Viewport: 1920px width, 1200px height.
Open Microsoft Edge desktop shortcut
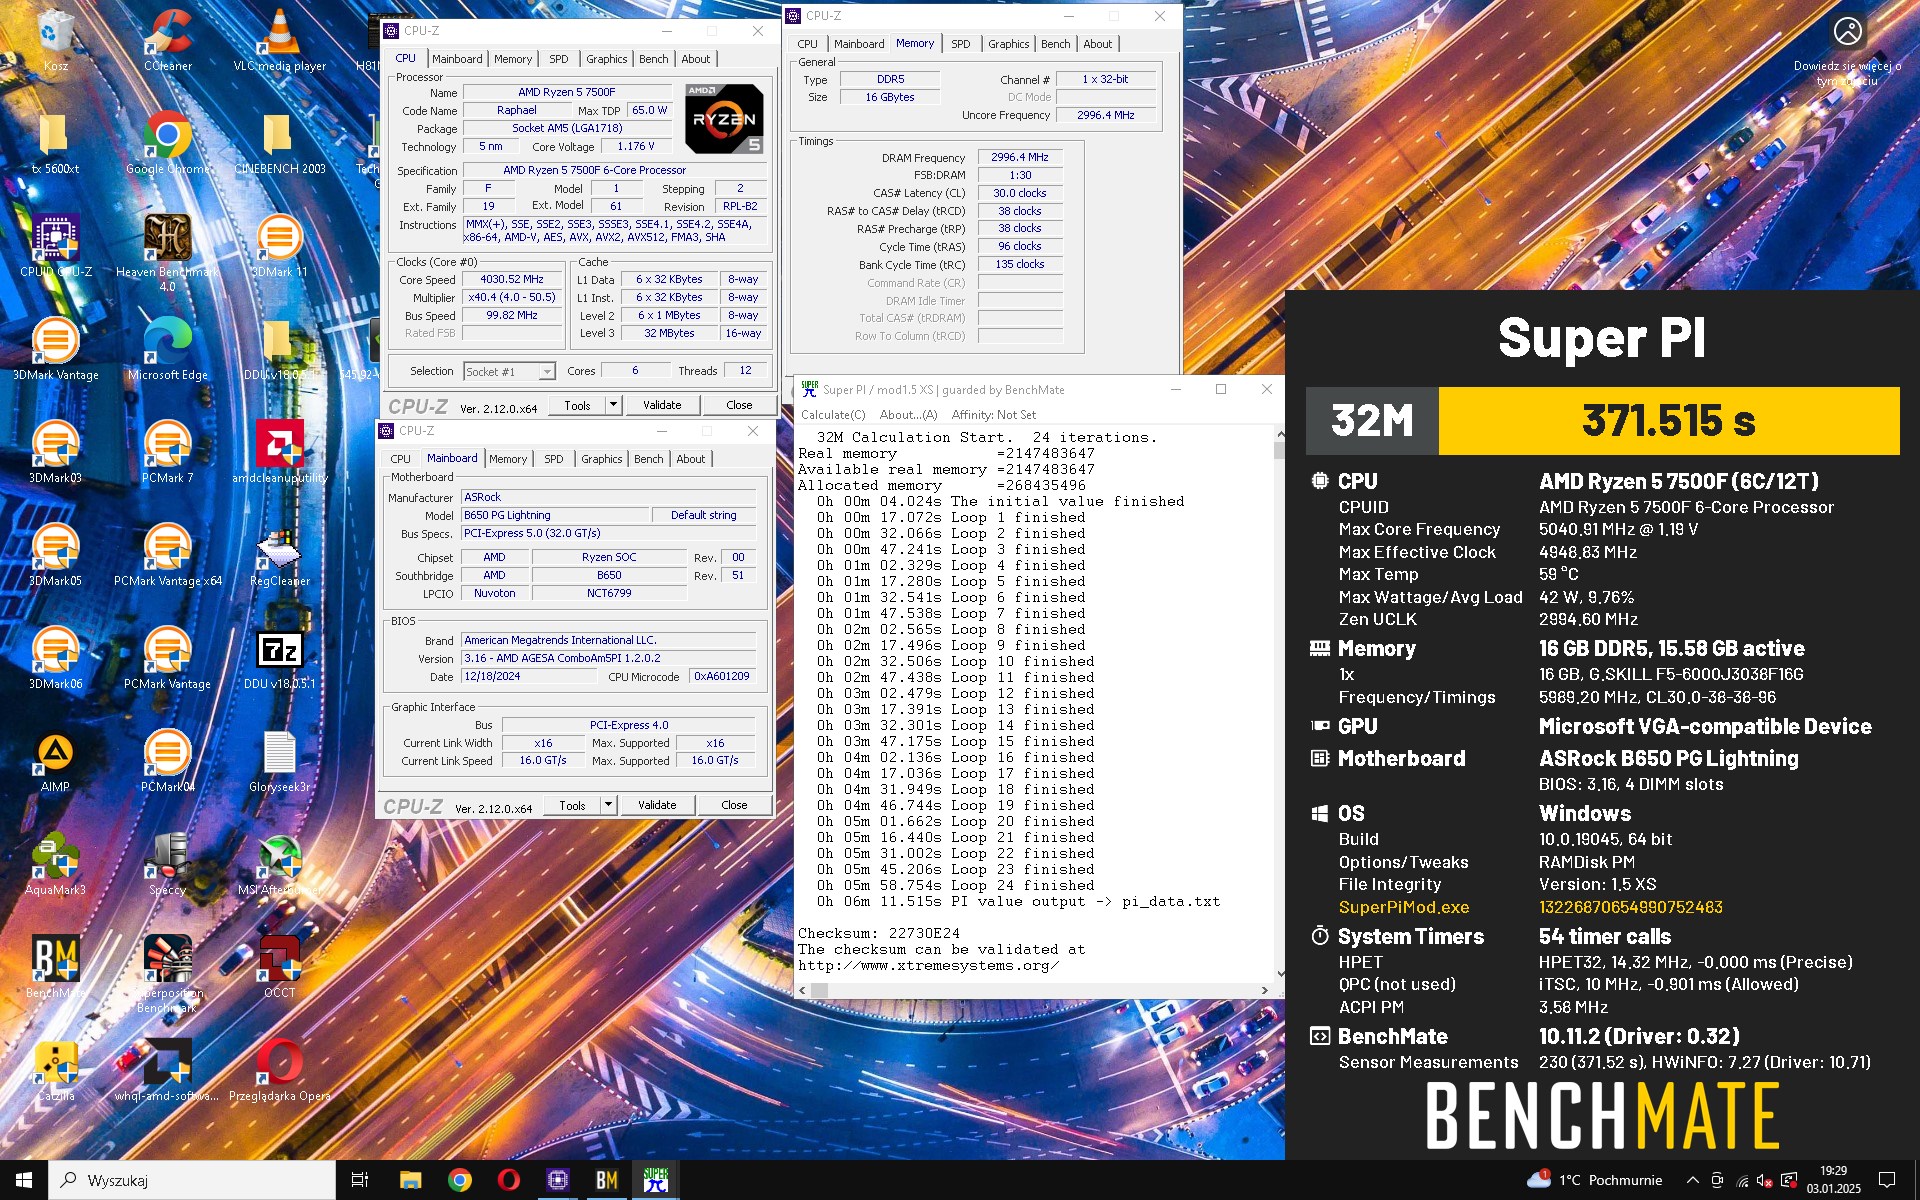(x=168, y=349)
